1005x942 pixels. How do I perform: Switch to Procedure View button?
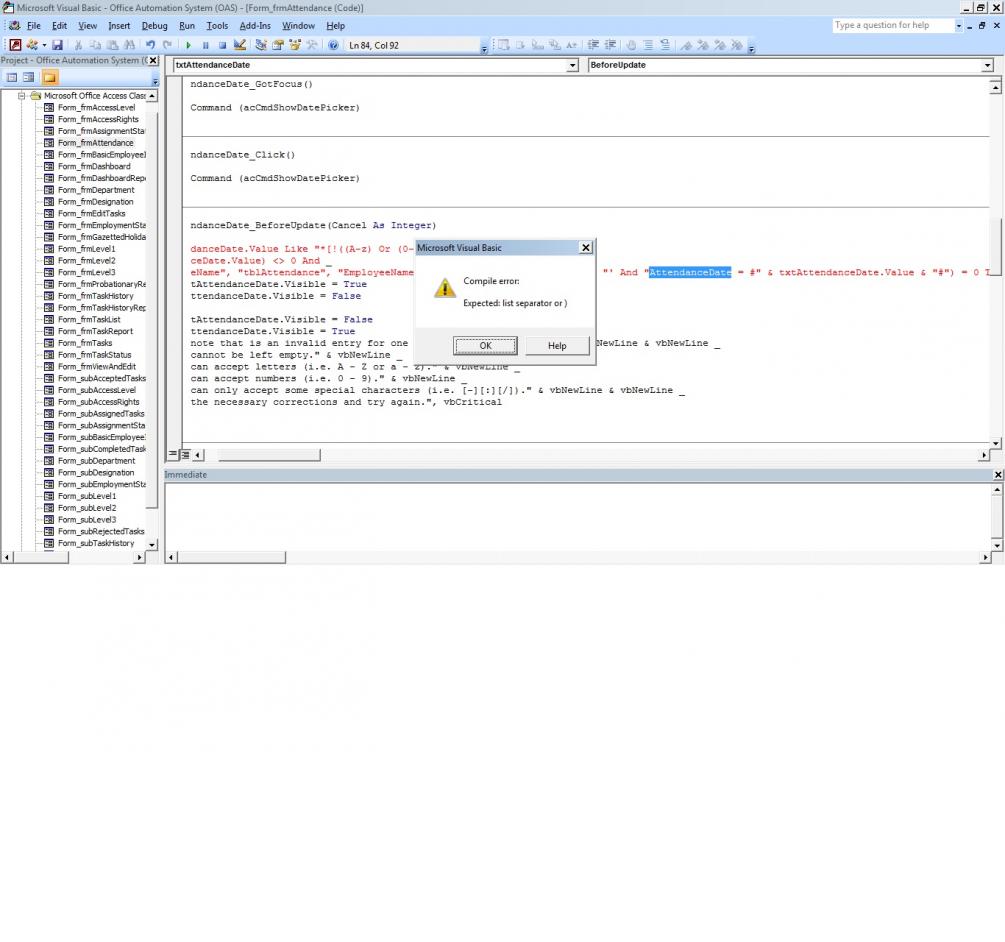tap(173, 454)
